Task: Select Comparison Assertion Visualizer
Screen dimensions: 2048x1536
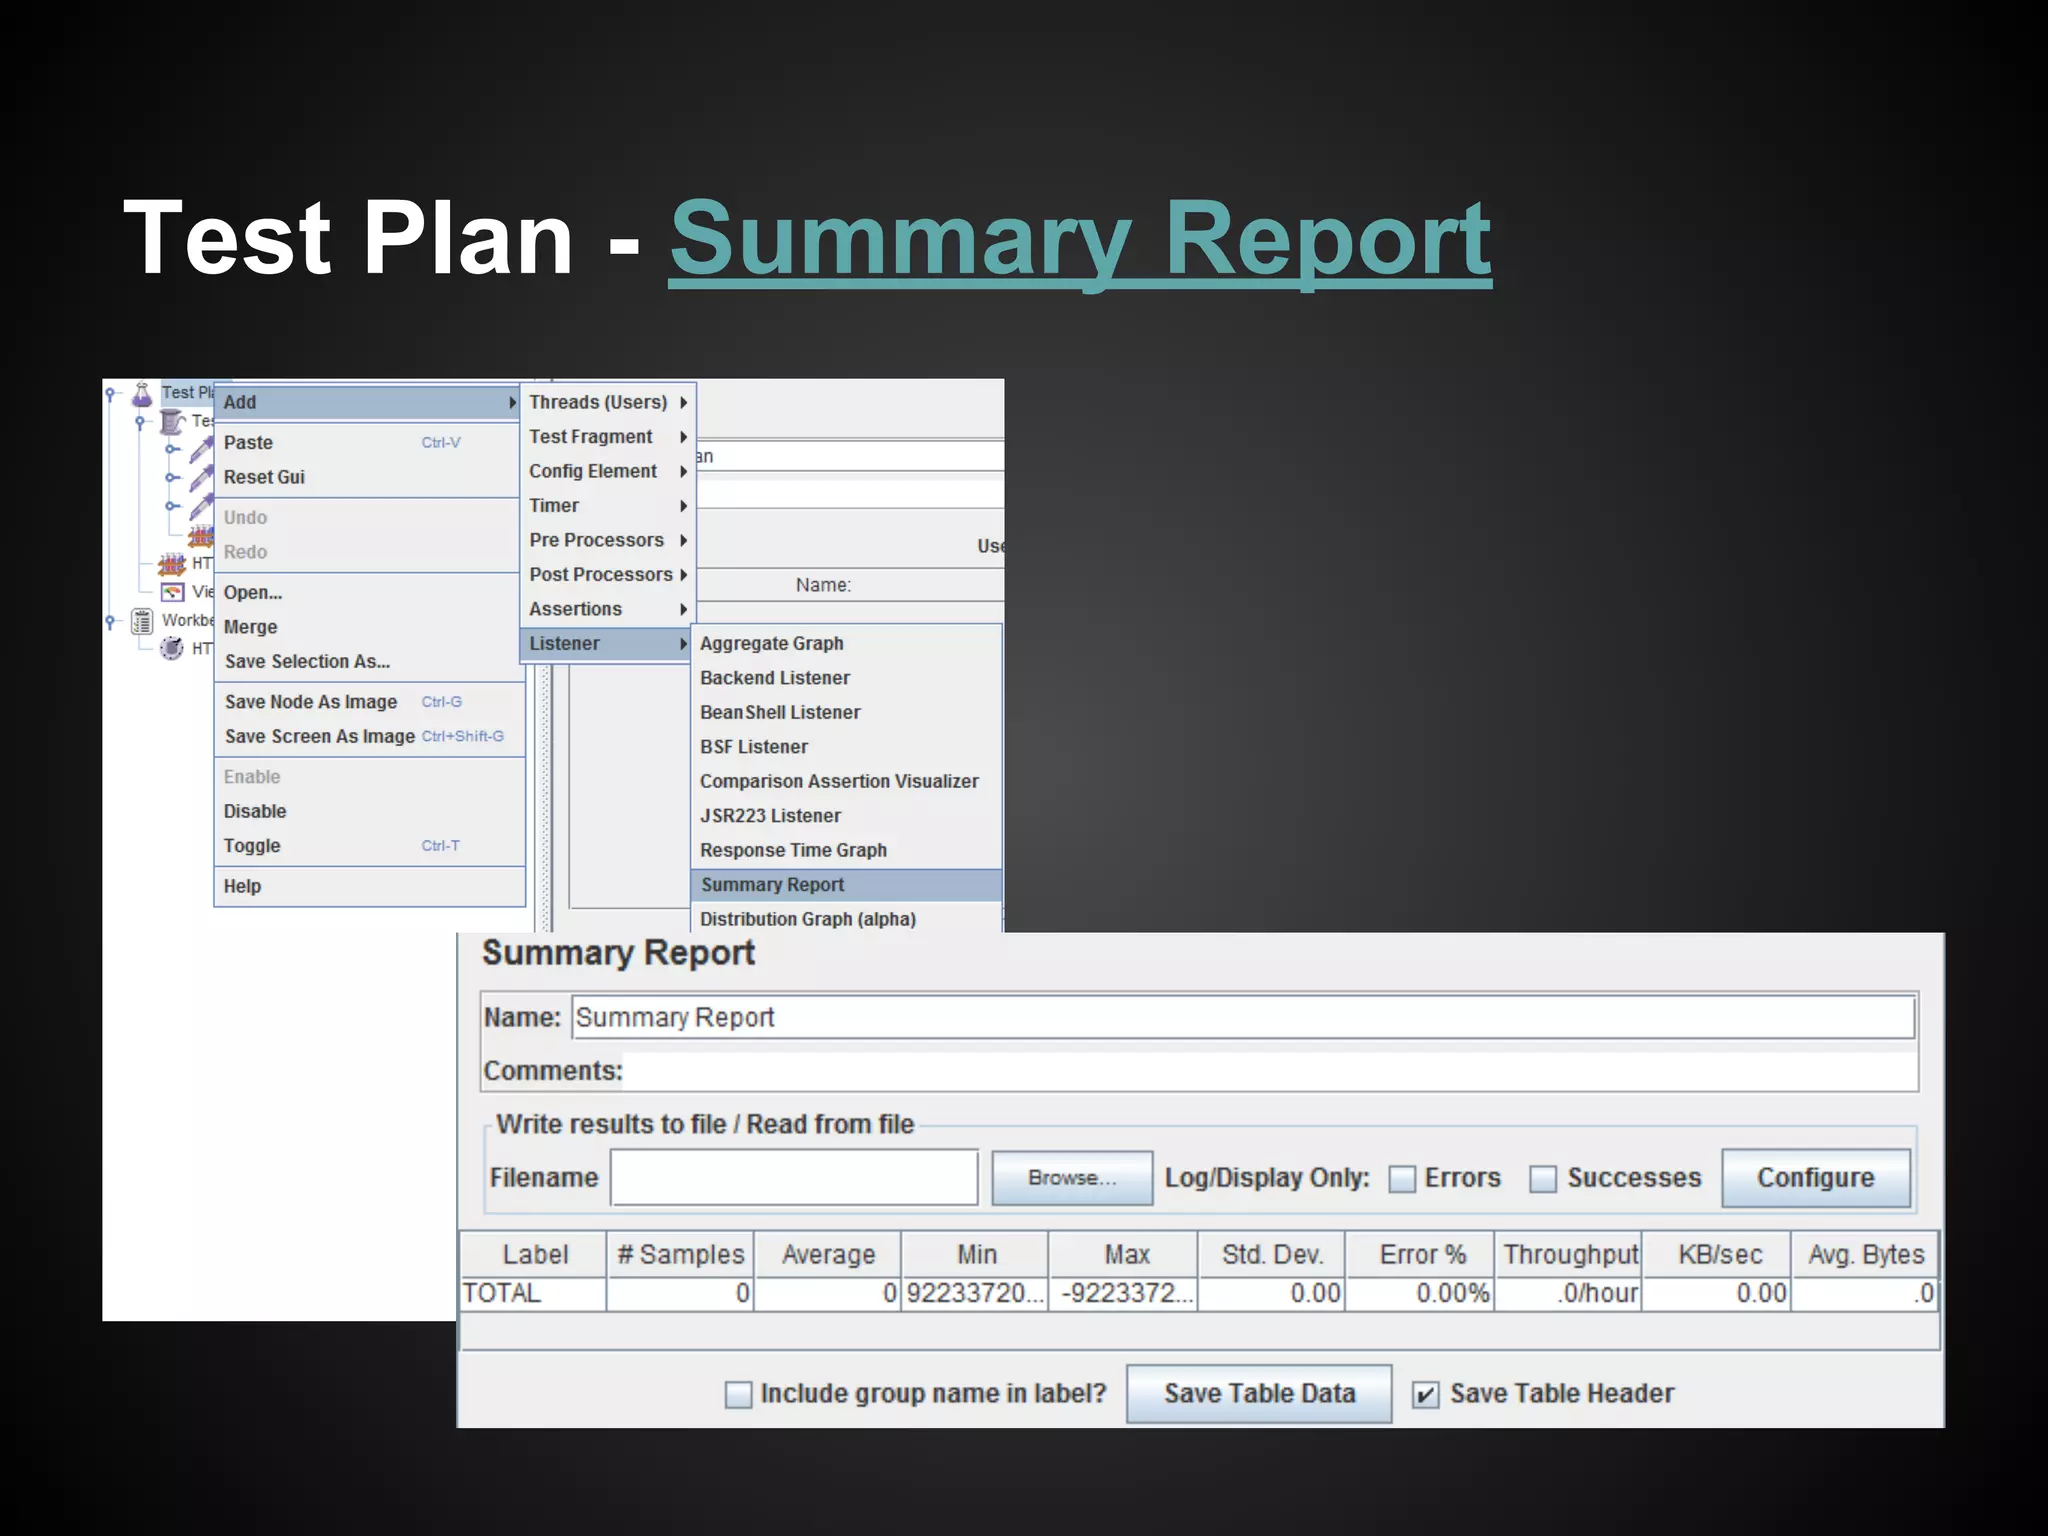Action: pyautogui.click(x=846, y=781)
